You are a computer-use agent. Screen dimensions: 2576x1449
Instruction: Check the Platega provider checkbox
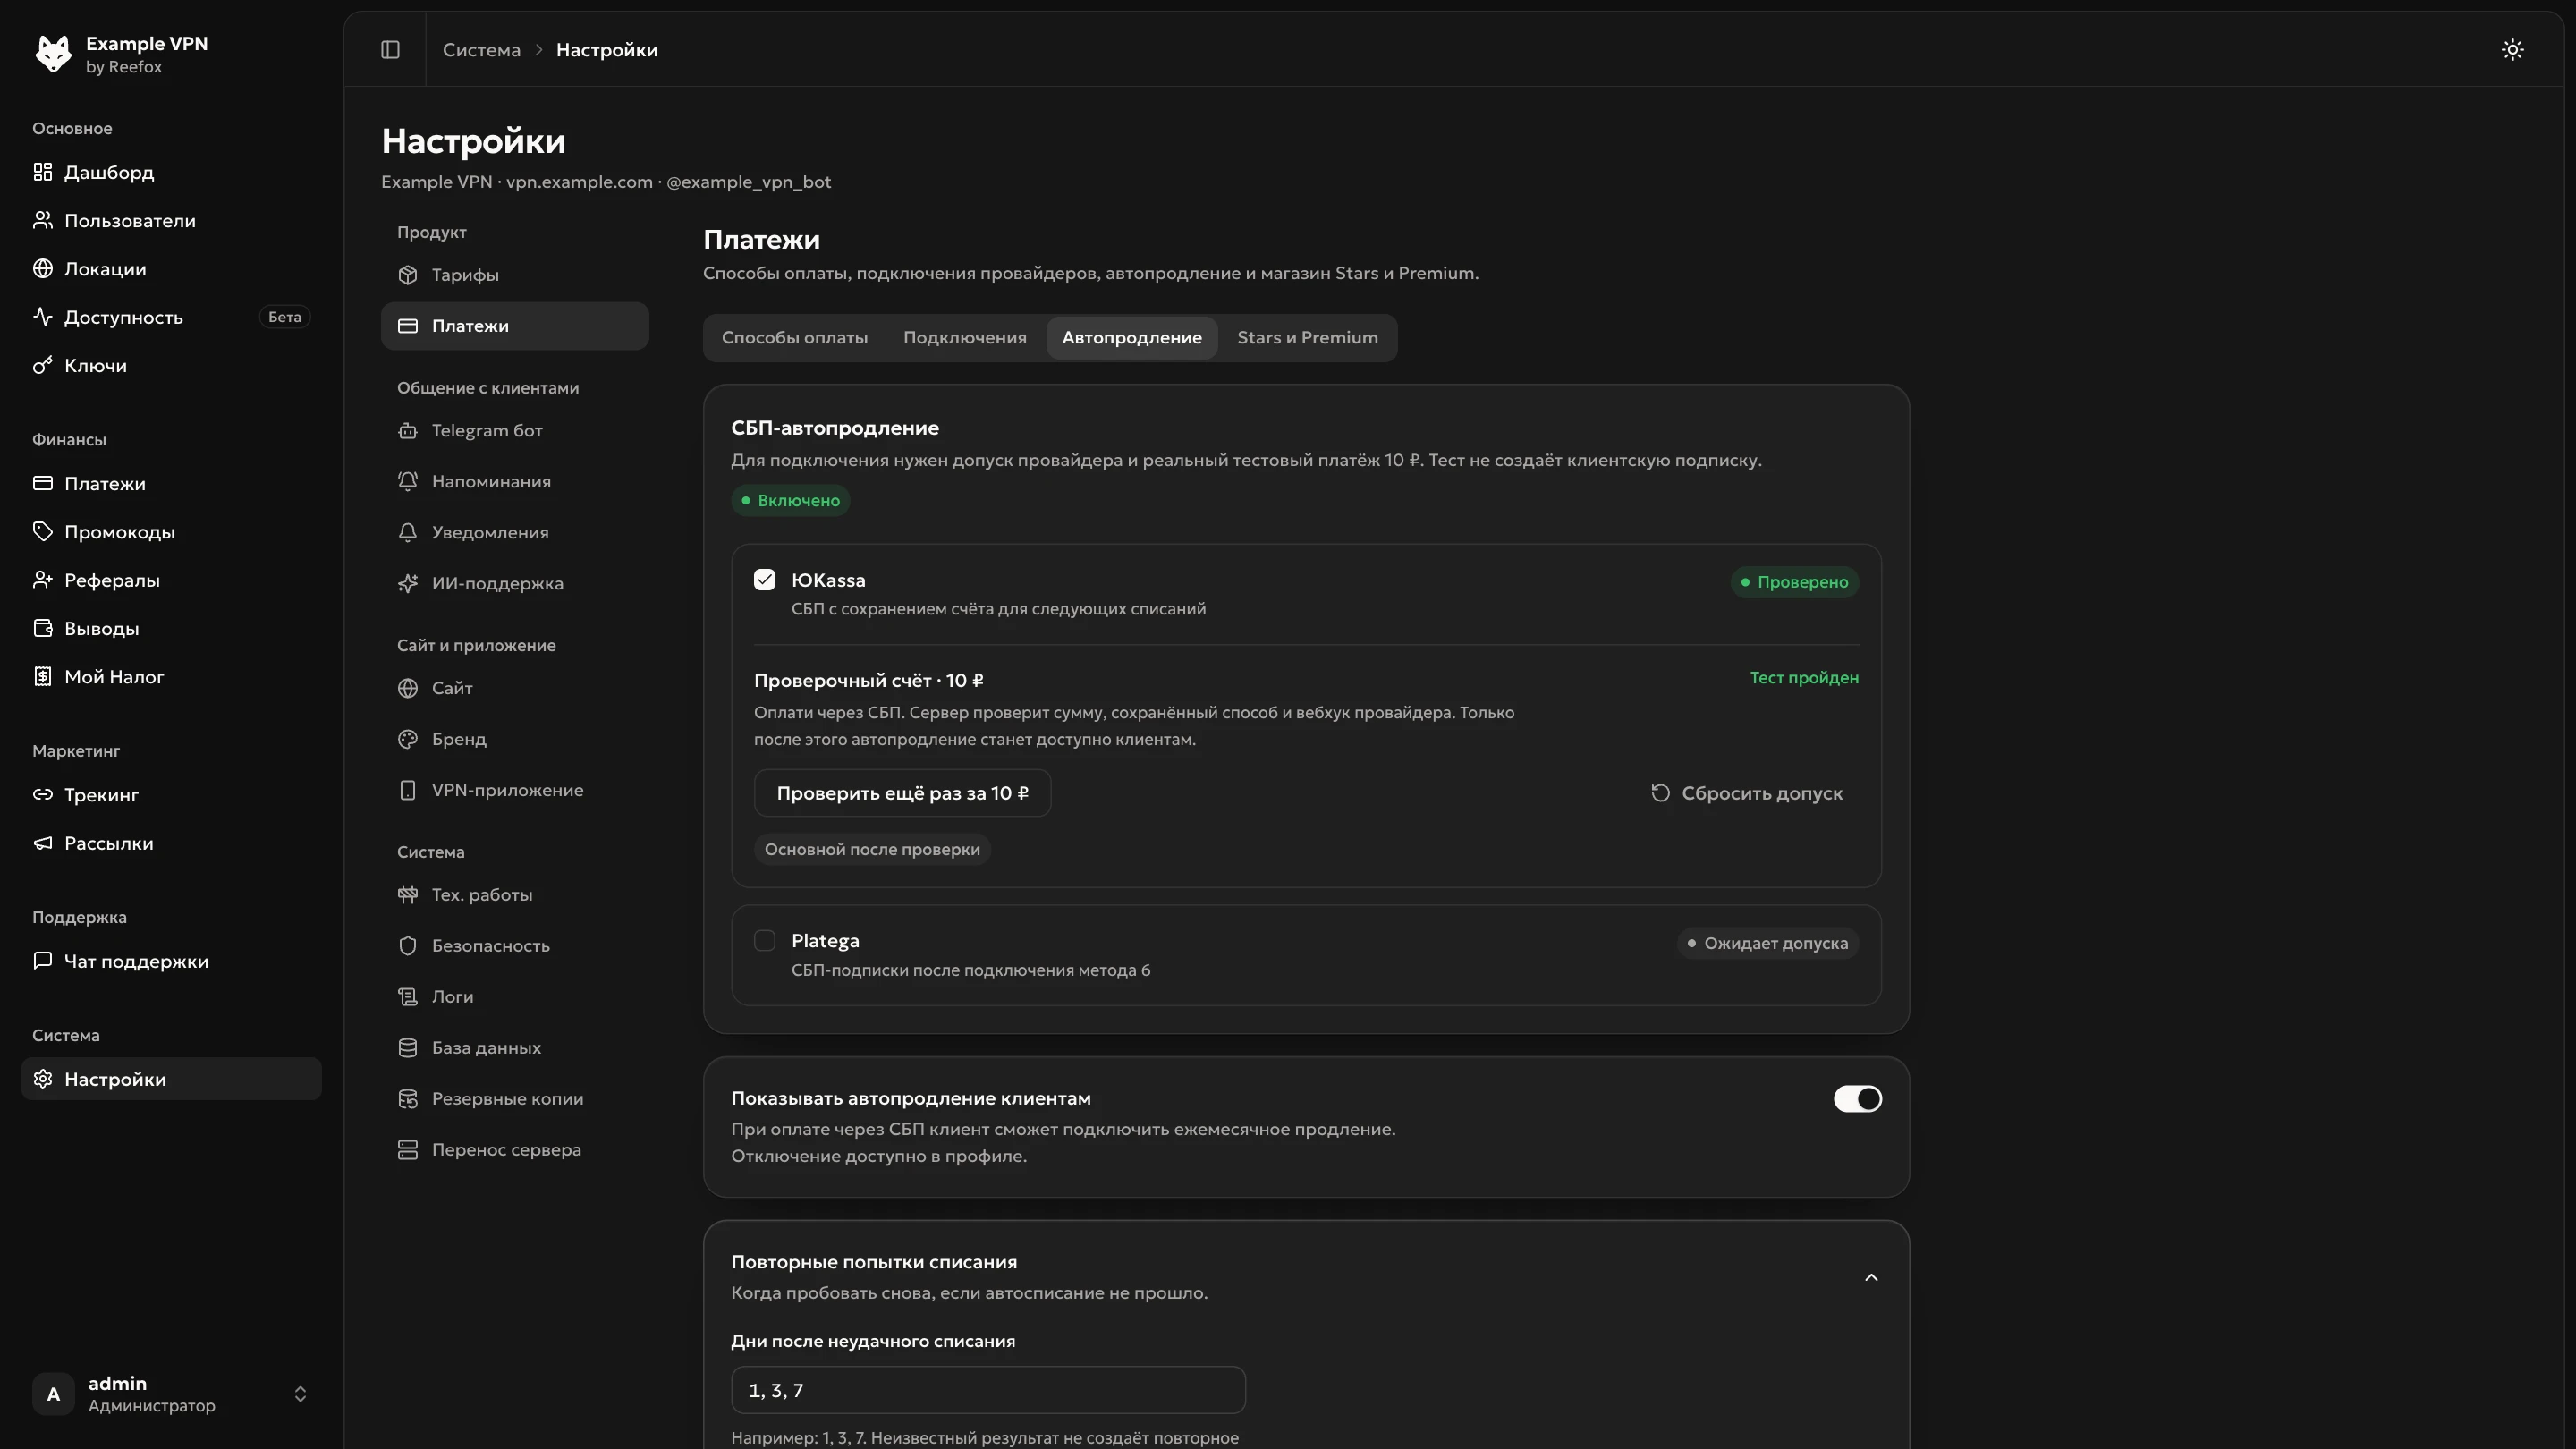tap(764, 941)
